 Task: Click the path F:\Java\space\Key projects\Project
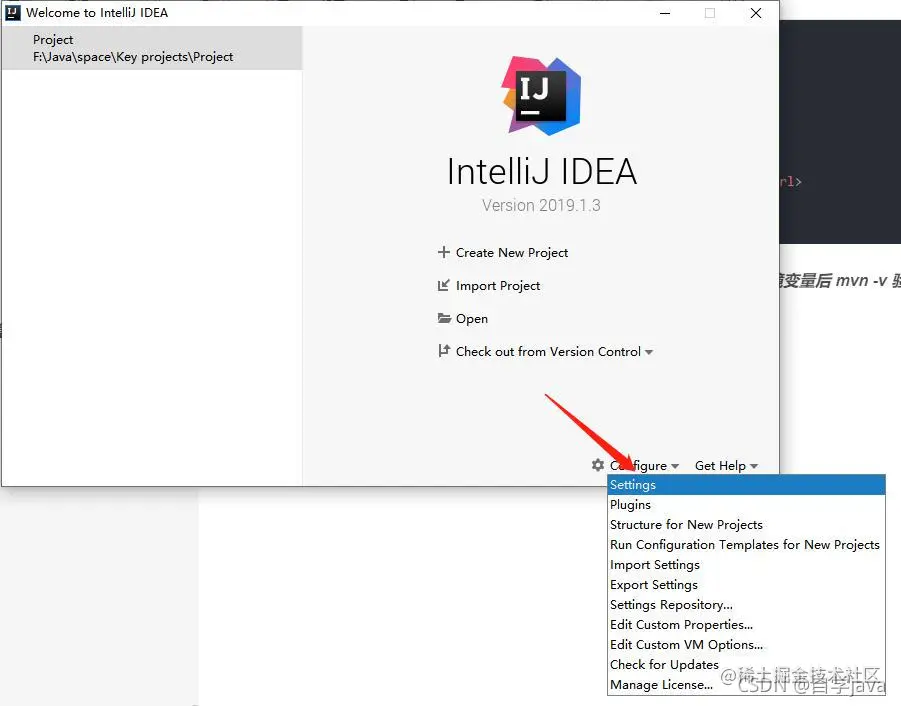pyautogui.click(x=133, y=57)
